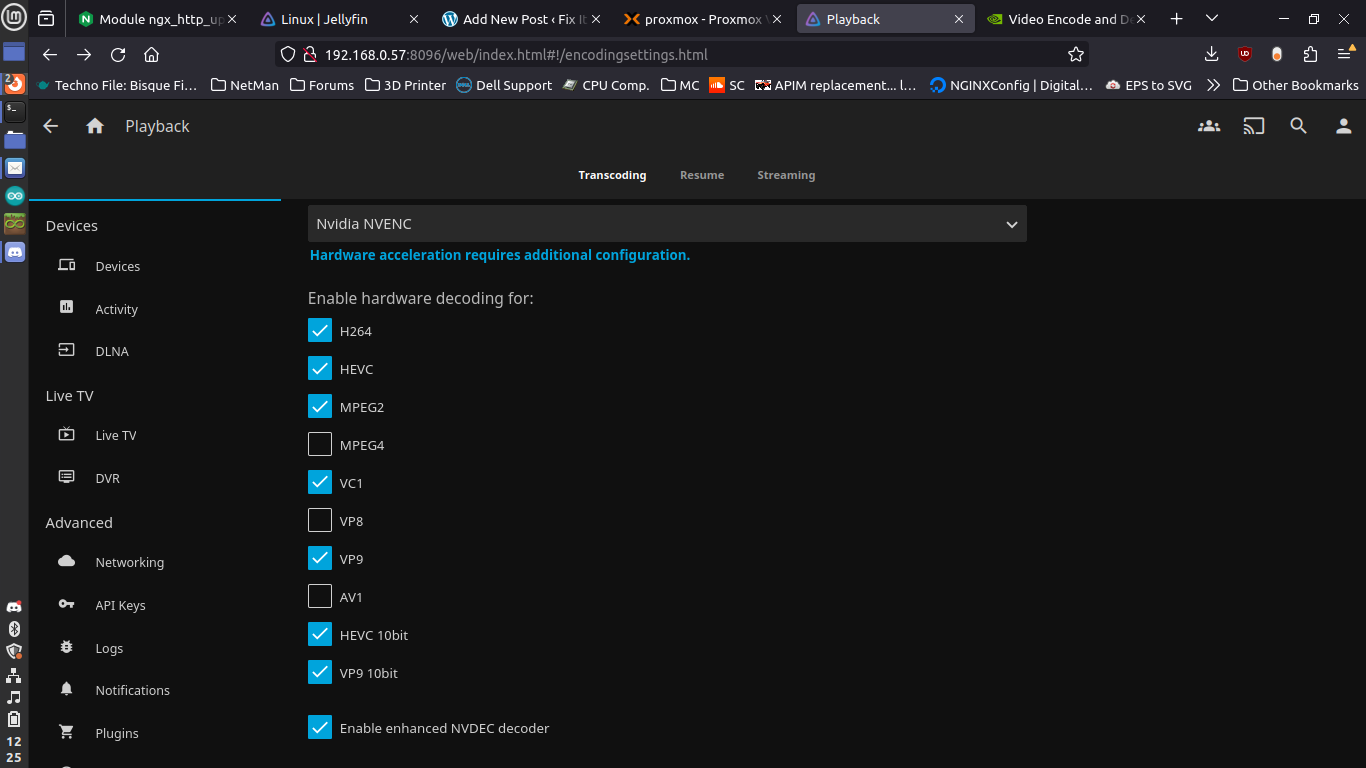Open the 3D Printer bookmark folder
This screenshot has height=768, width=1366.
coord(405,85)
